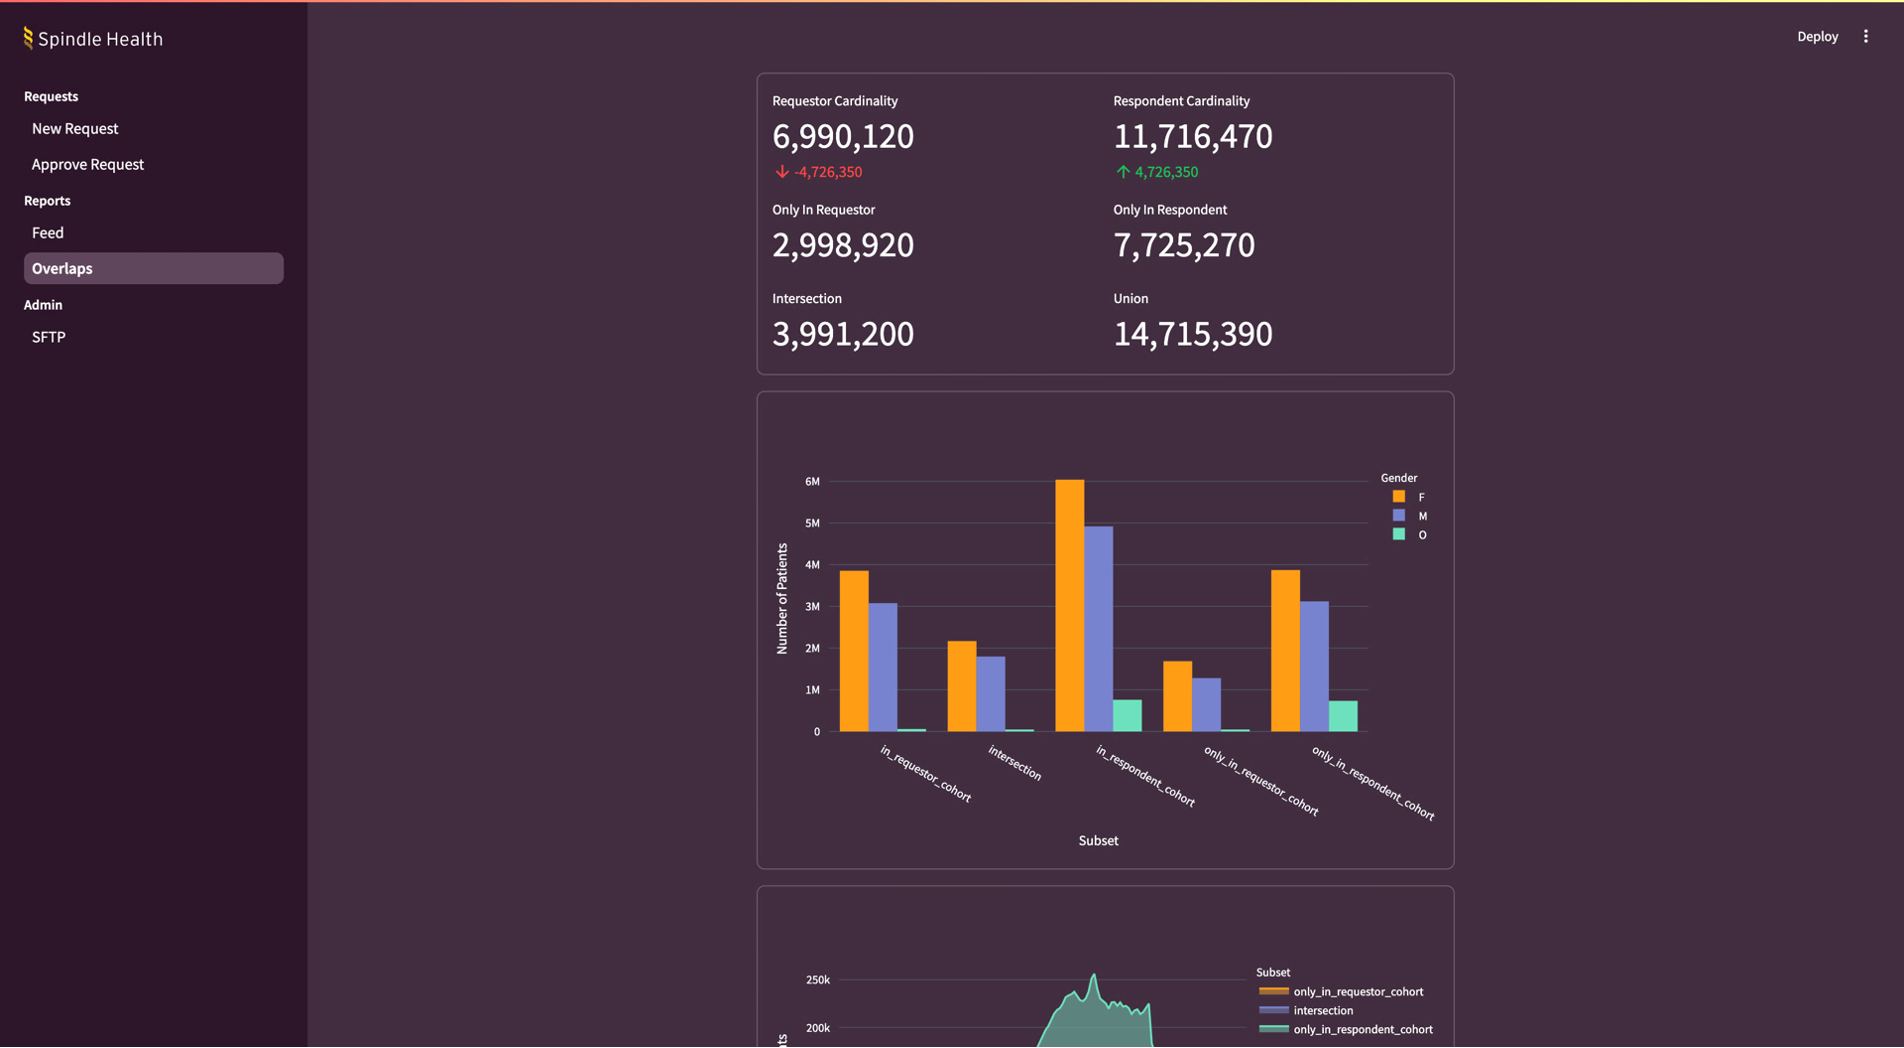Click the purple M bar for only_in_requestor_cohort
This screenshot has height=1048, width=1904.
[1206, 705]
